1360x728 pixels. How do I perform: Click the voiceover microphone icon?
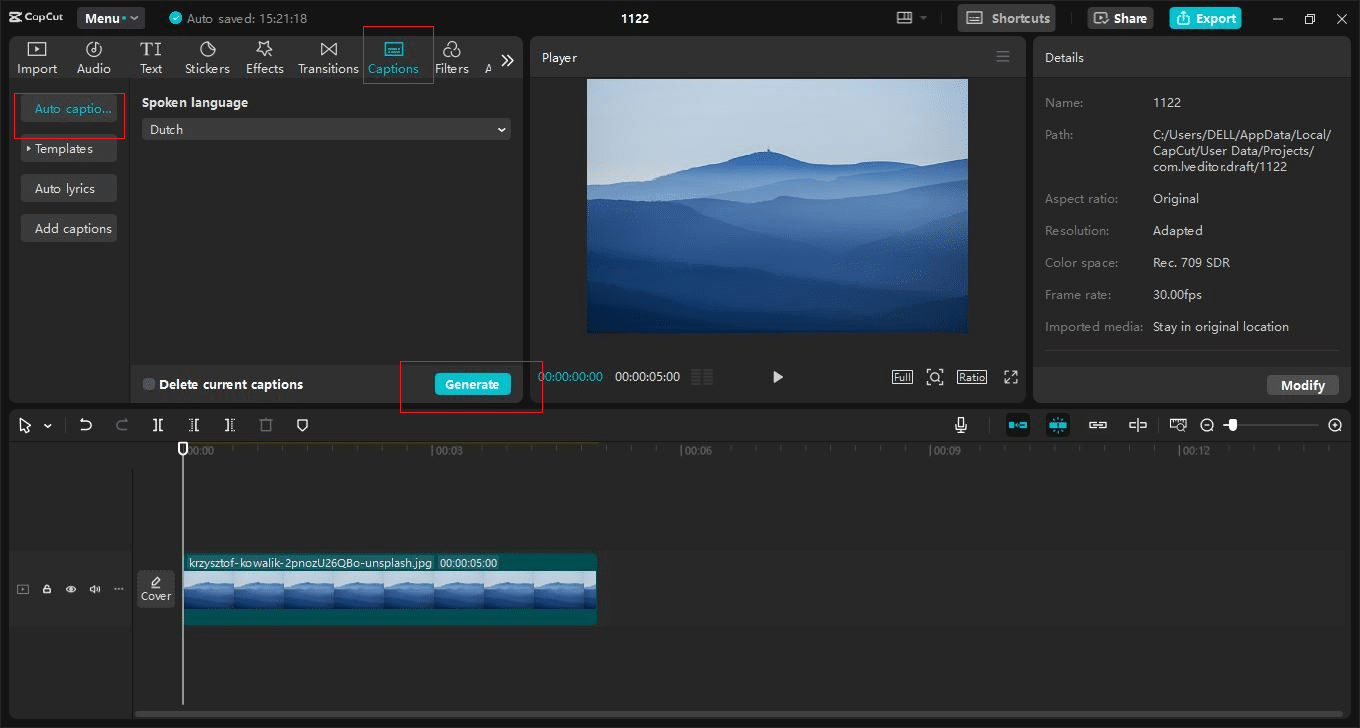[x=960, y=424]
